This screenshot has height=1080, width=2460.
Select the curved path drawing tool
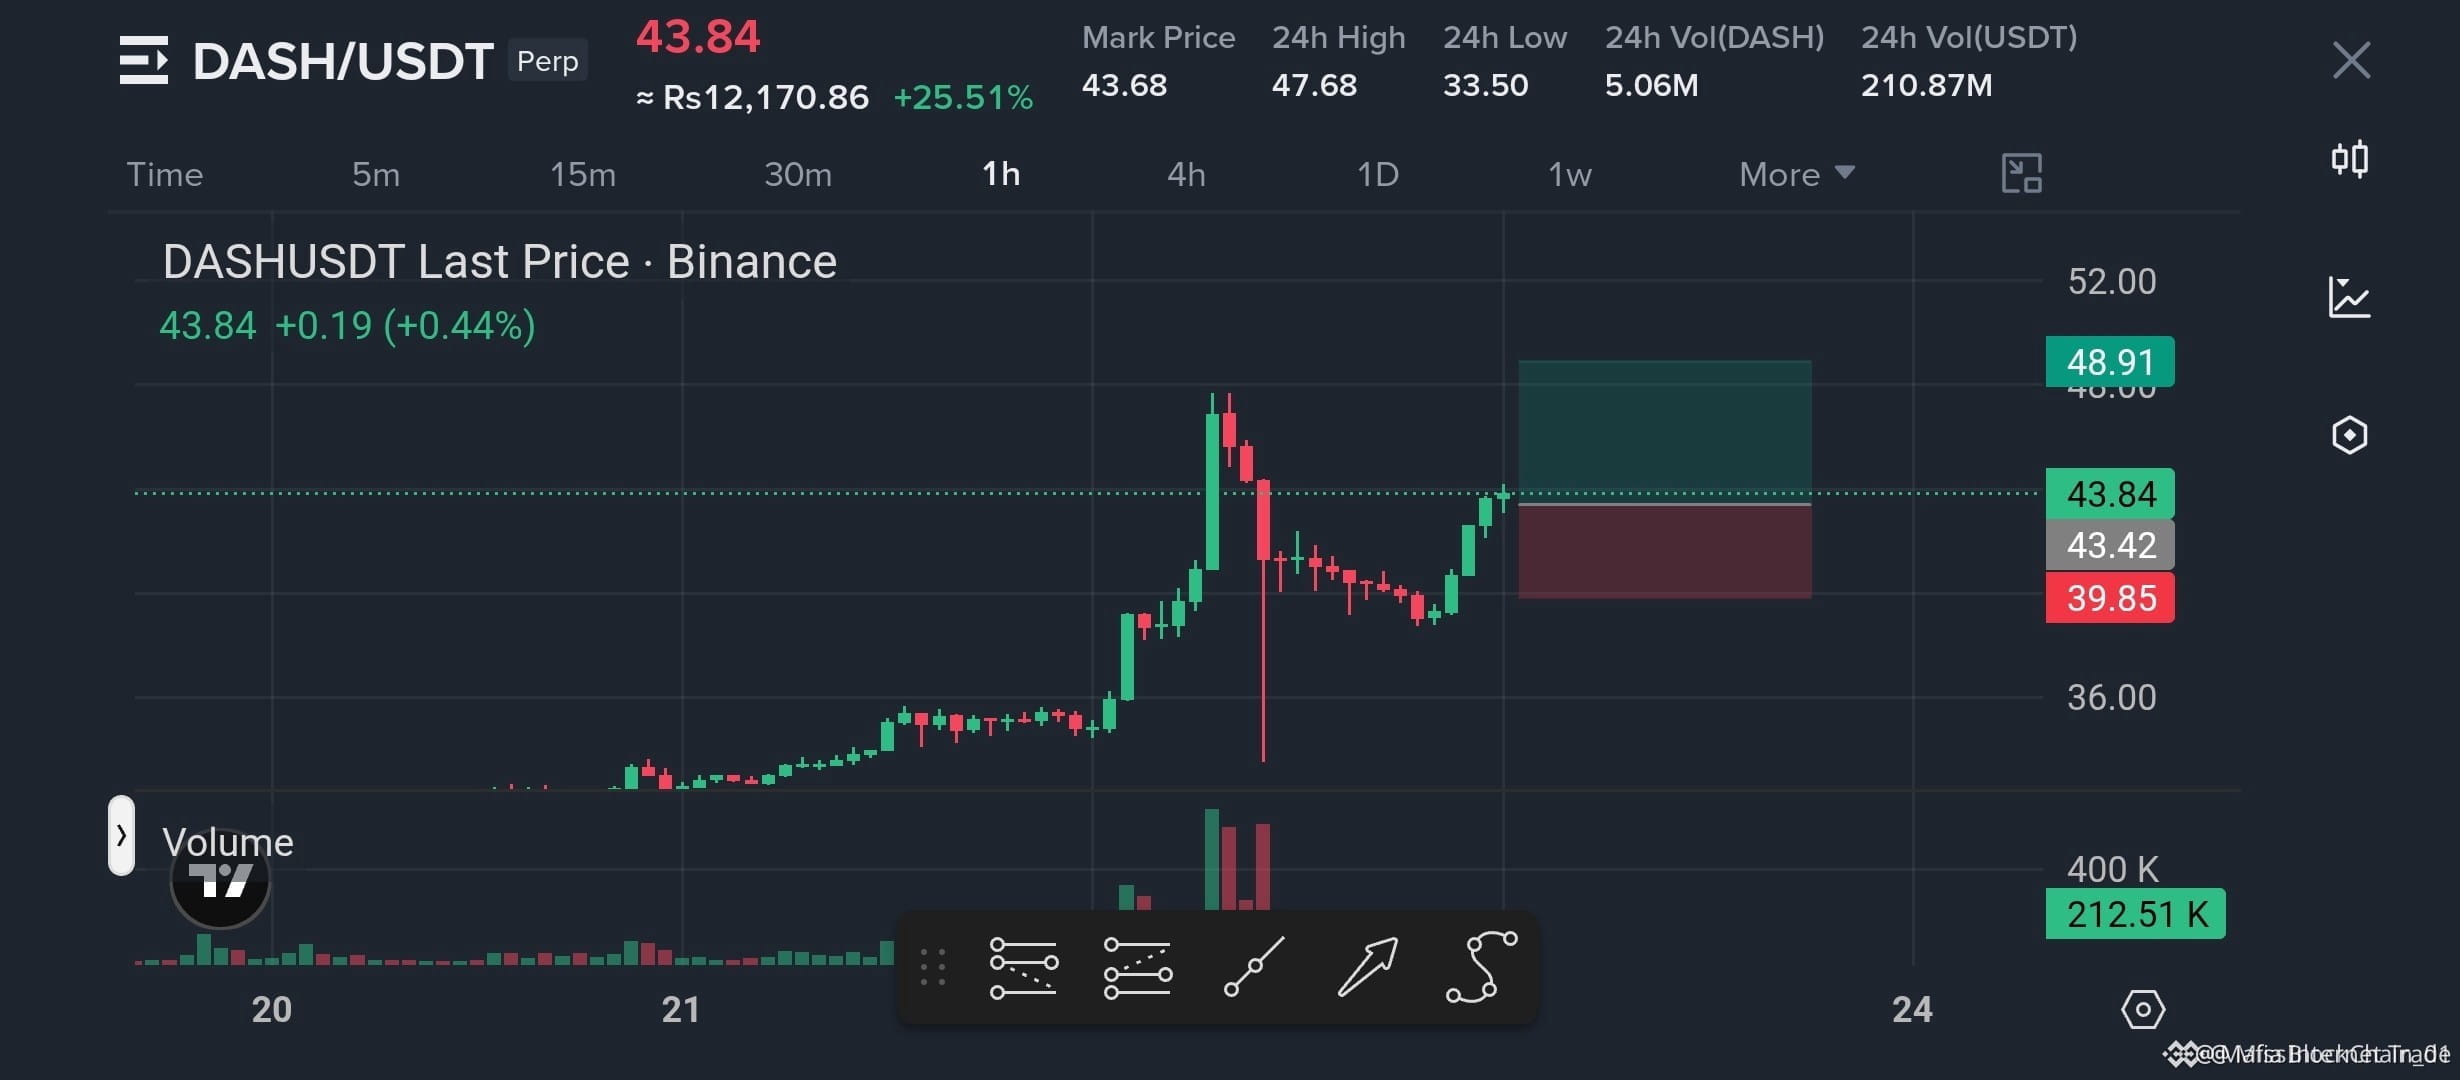click(1481, 967)
